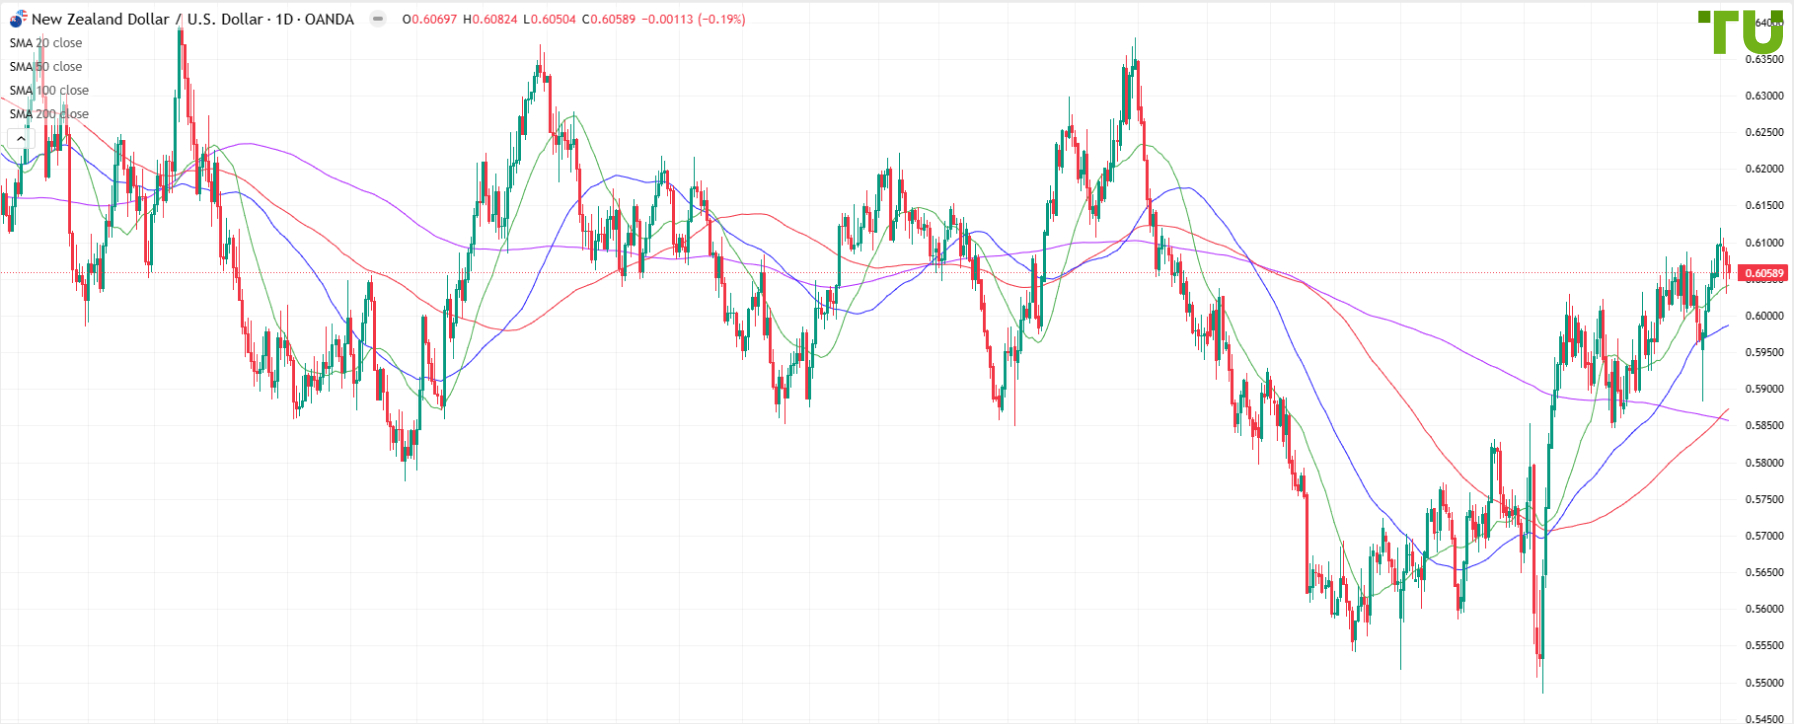This screenshot has height=724, width=1794.
Task: Click the close price value C0.60589
Action: point(609,19)
